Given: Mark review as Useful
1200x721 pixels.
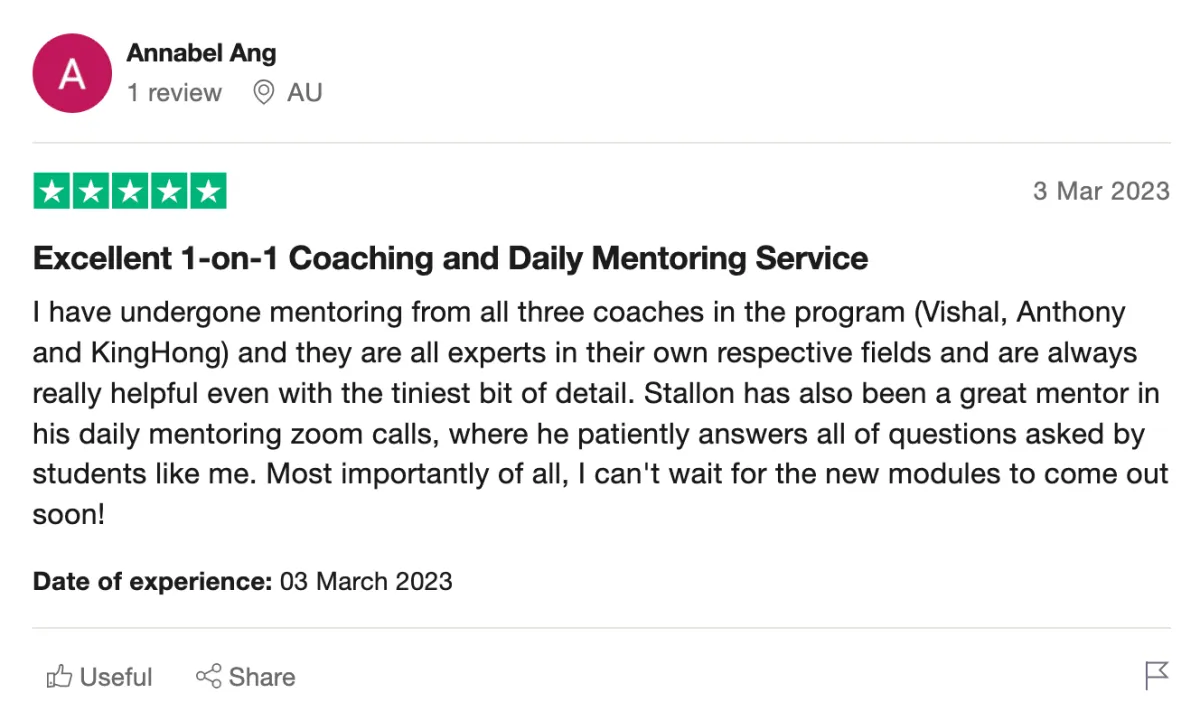Looking at the screenshot, I should (116, 677).
